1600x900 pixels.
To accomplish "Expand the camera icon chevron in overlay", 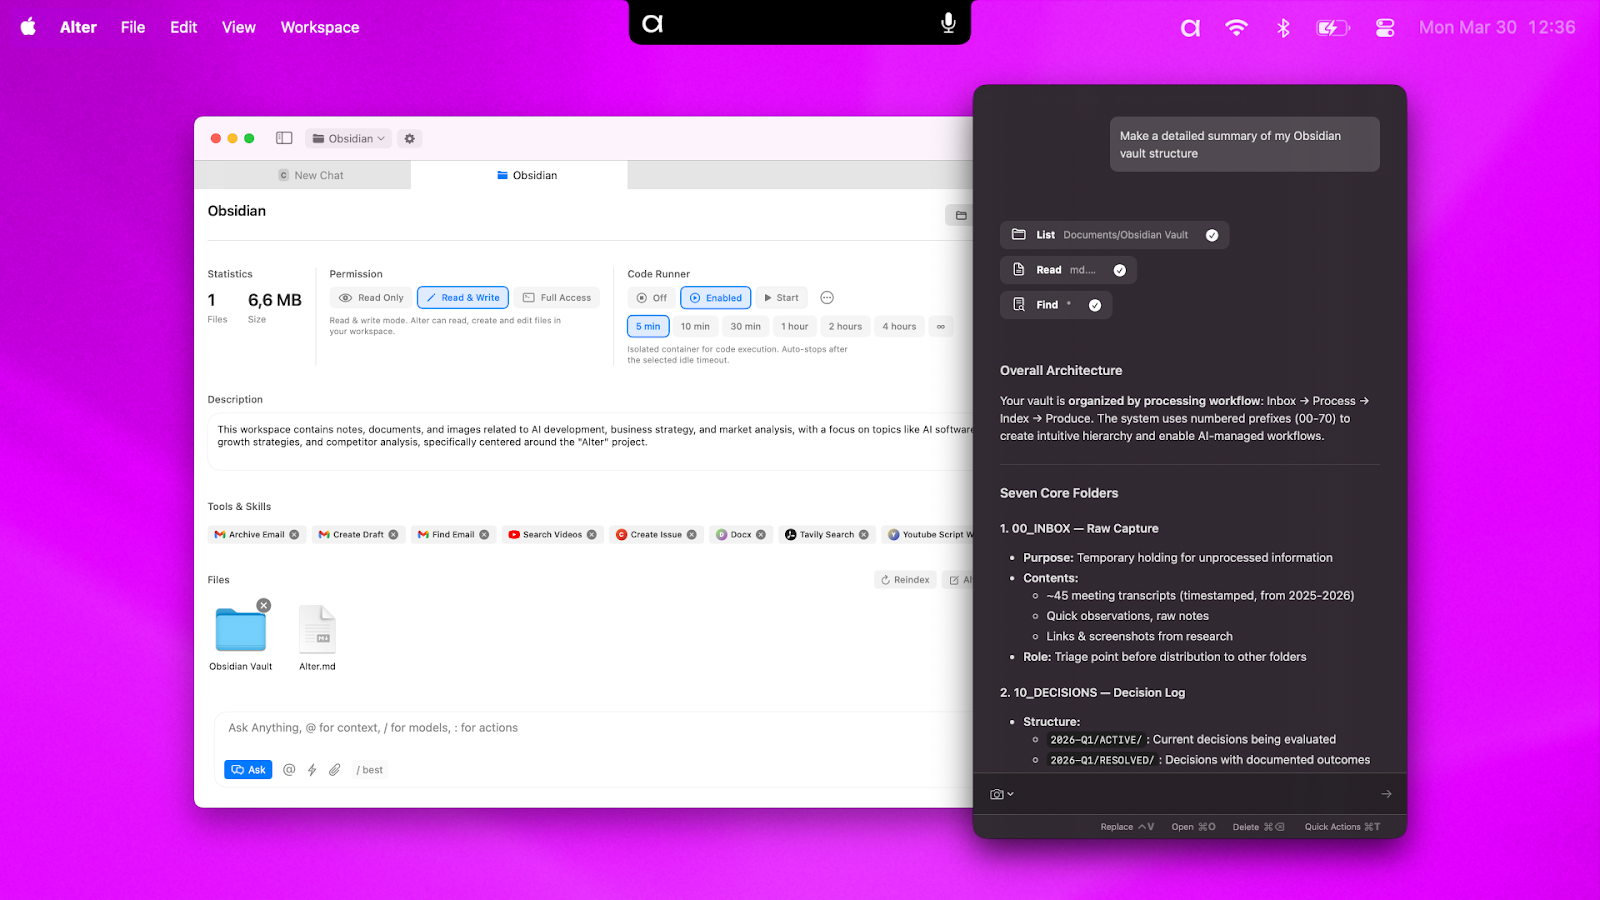I will 1009,793.
